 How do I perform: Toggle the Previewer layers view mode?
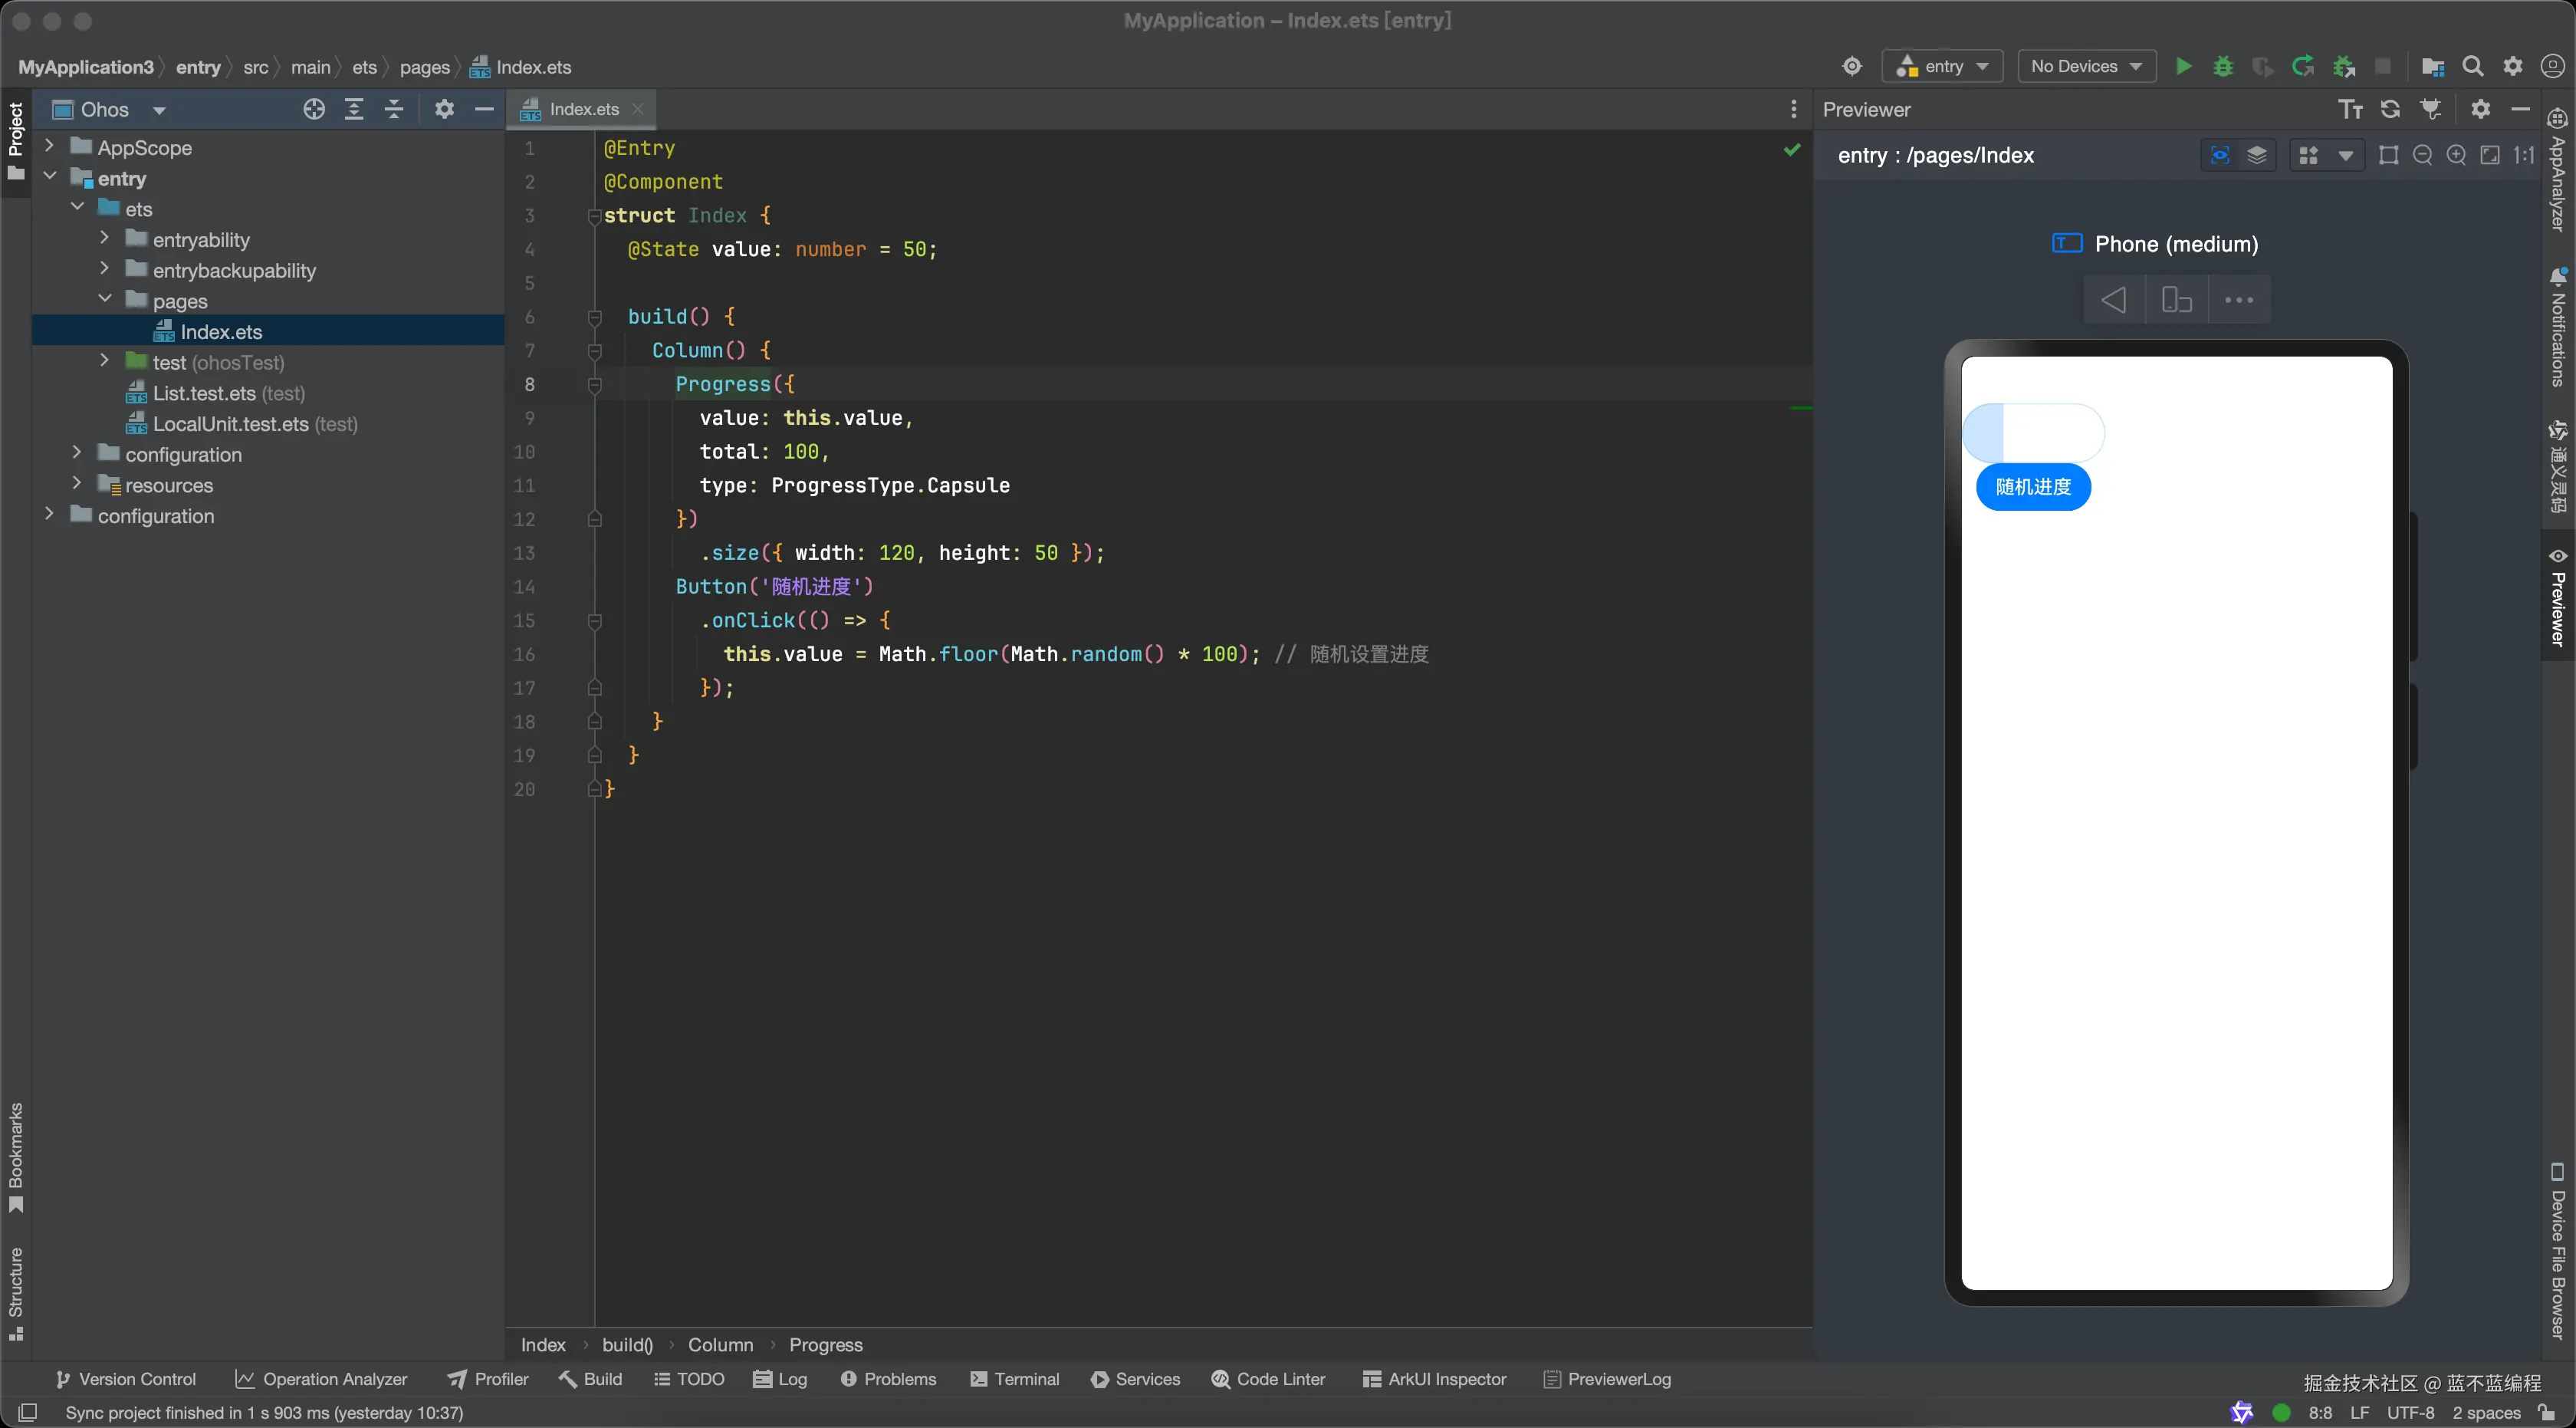coord(2256,155)
